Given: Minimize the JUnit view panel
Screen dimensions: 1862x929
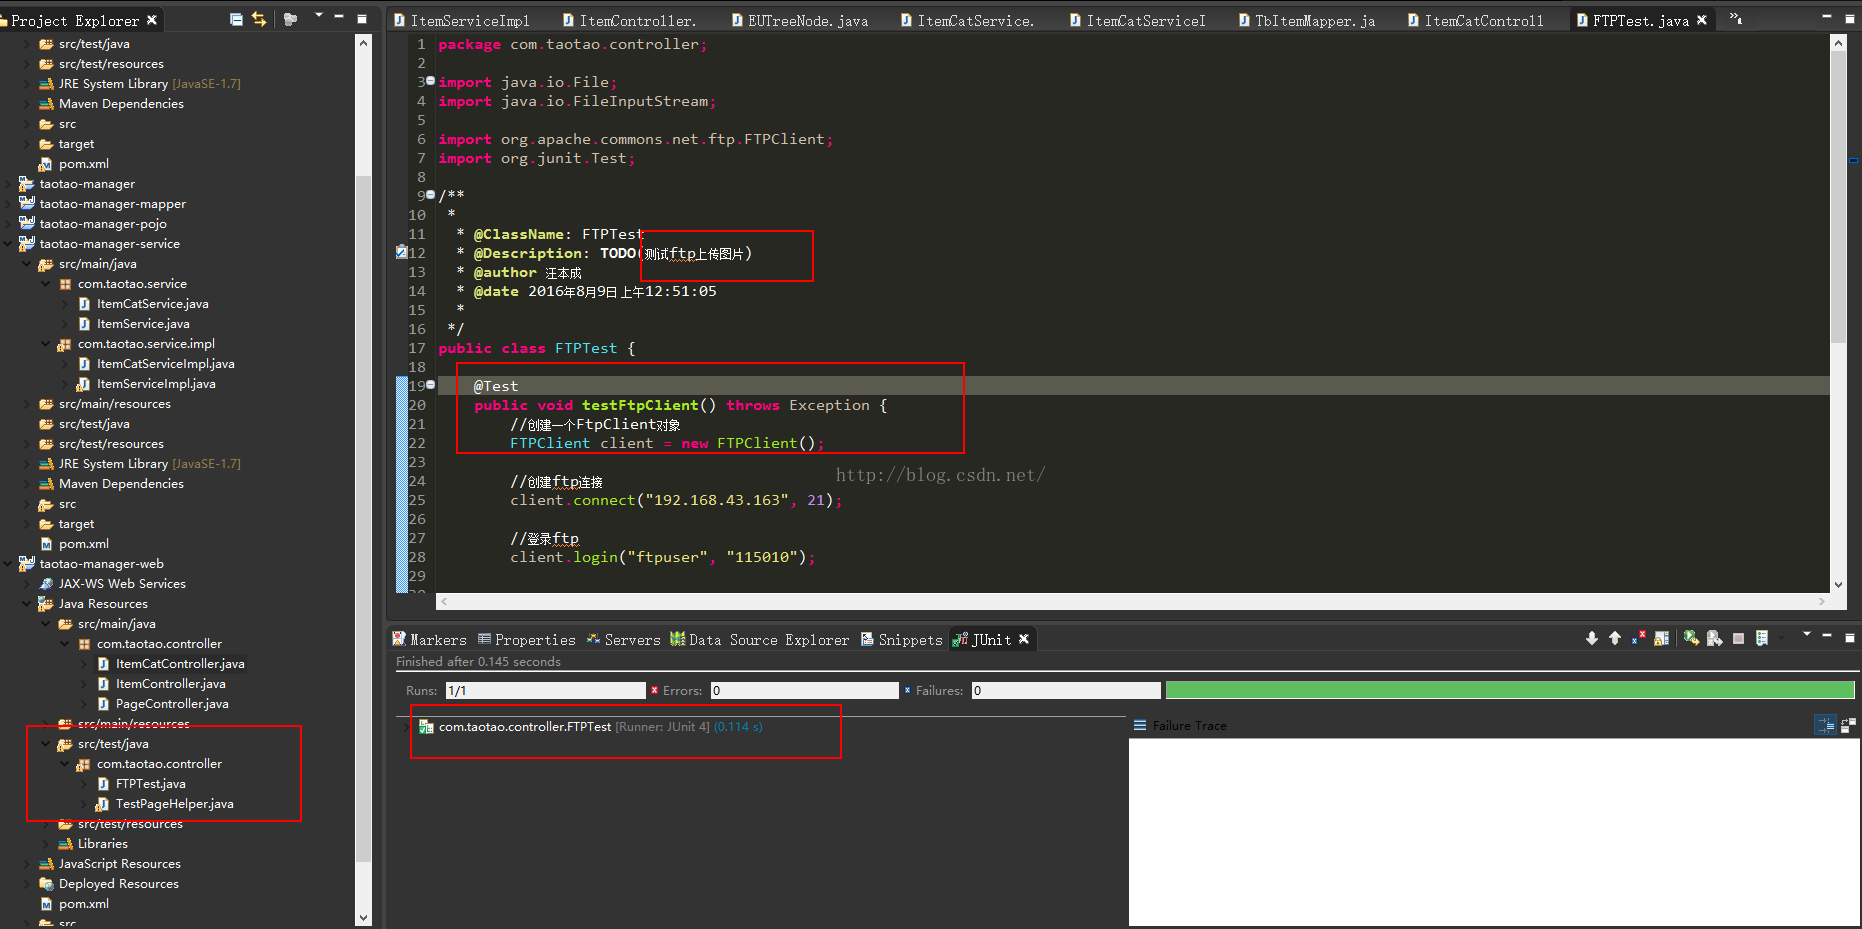Looking at the screenshot, I should coord(1827,636).
